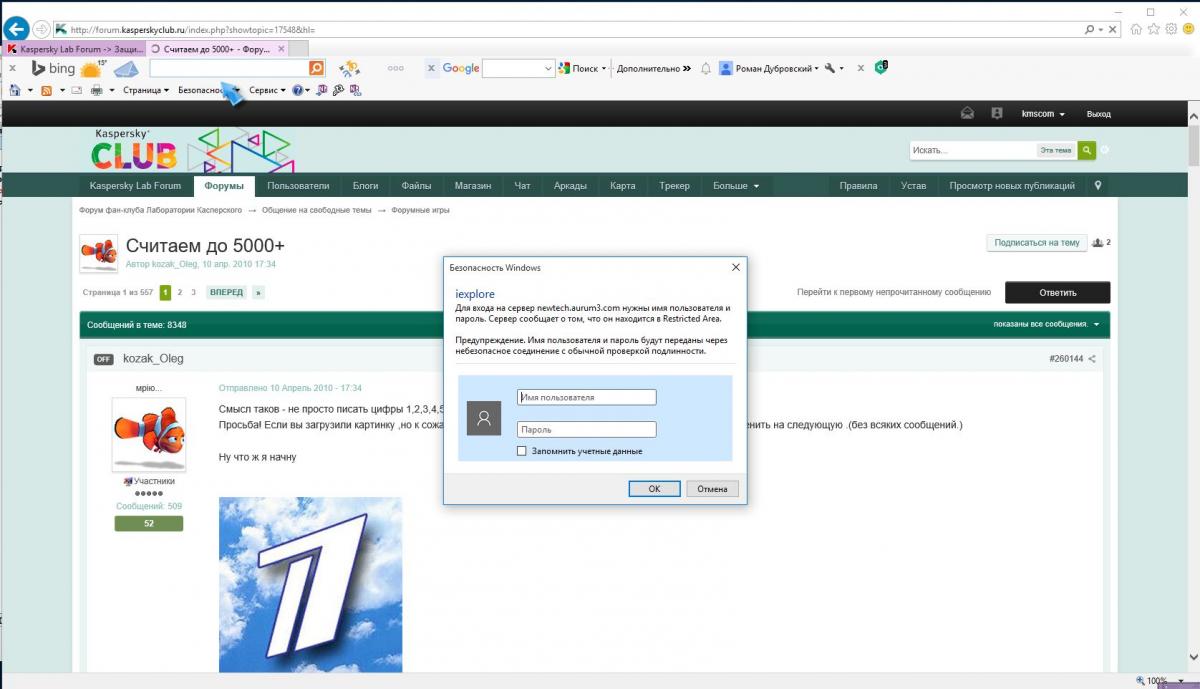
Task: Share post #260144 via share icon
Action: 1092,359
